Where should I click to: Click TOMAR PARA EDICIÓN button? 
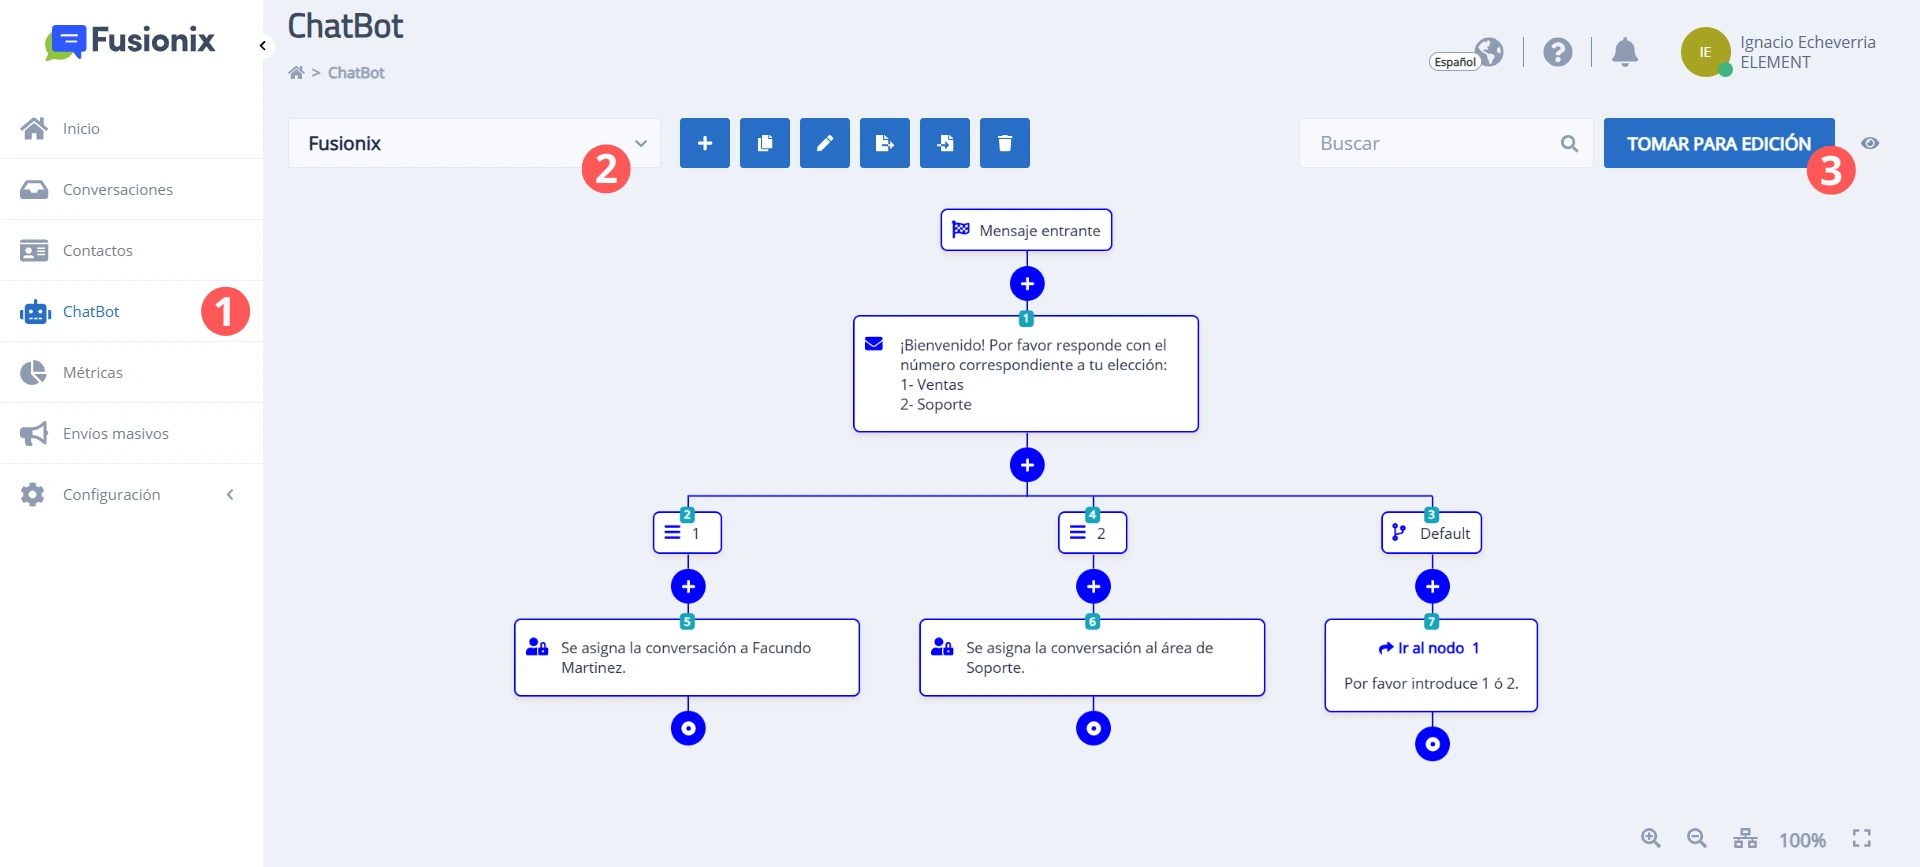tap(1719, 143)
